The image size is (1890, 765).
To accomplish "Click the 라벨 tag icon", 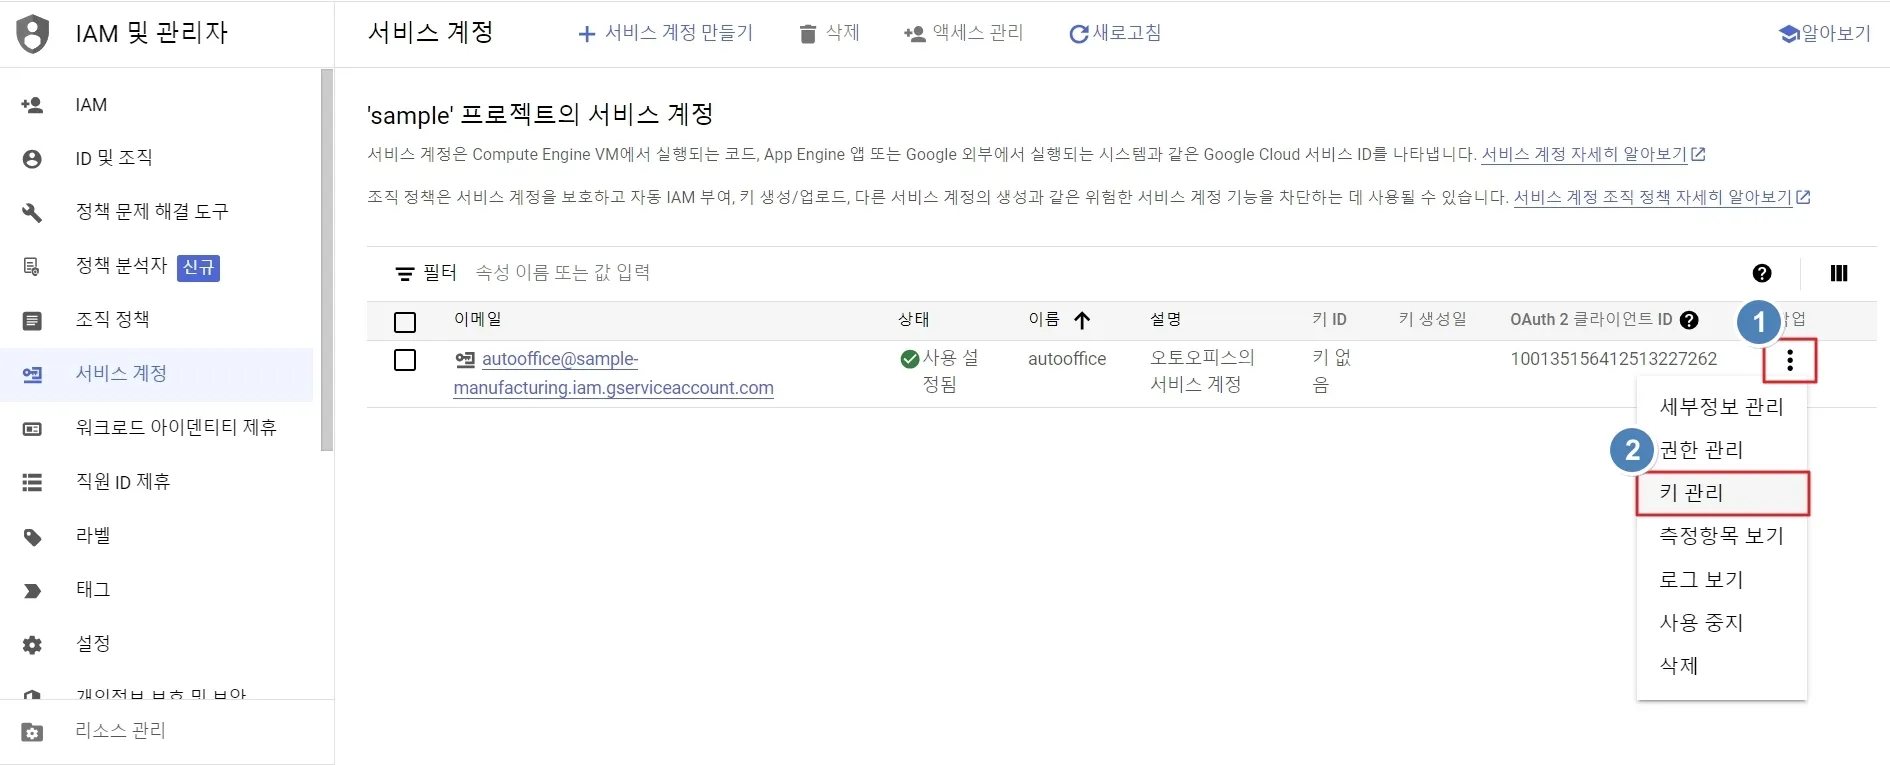I will point(32,538).
